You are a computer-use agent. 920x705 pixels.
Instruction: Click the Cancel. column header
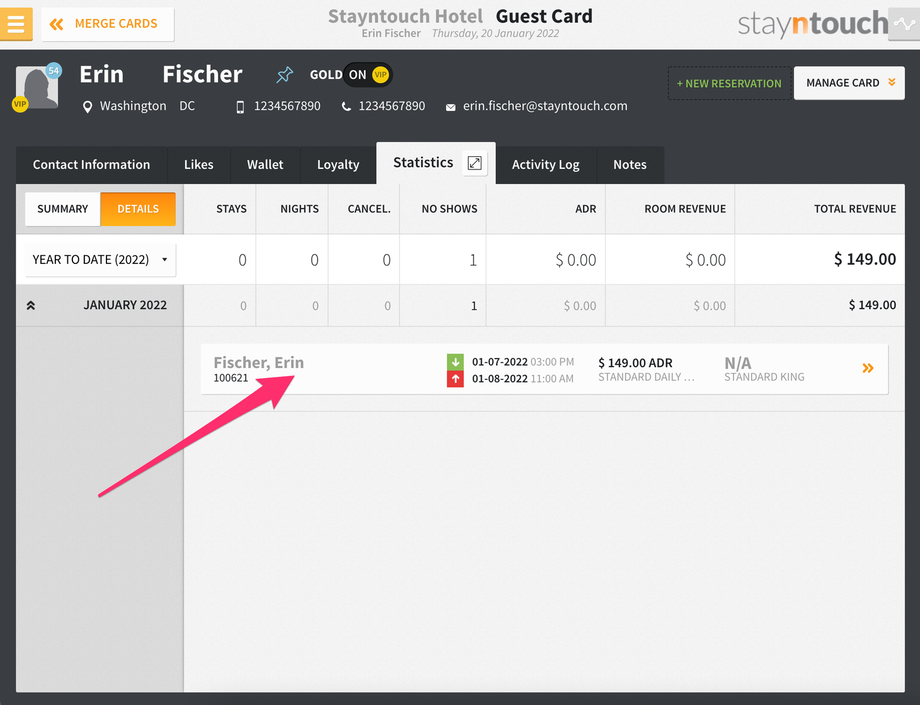point(369,209)
